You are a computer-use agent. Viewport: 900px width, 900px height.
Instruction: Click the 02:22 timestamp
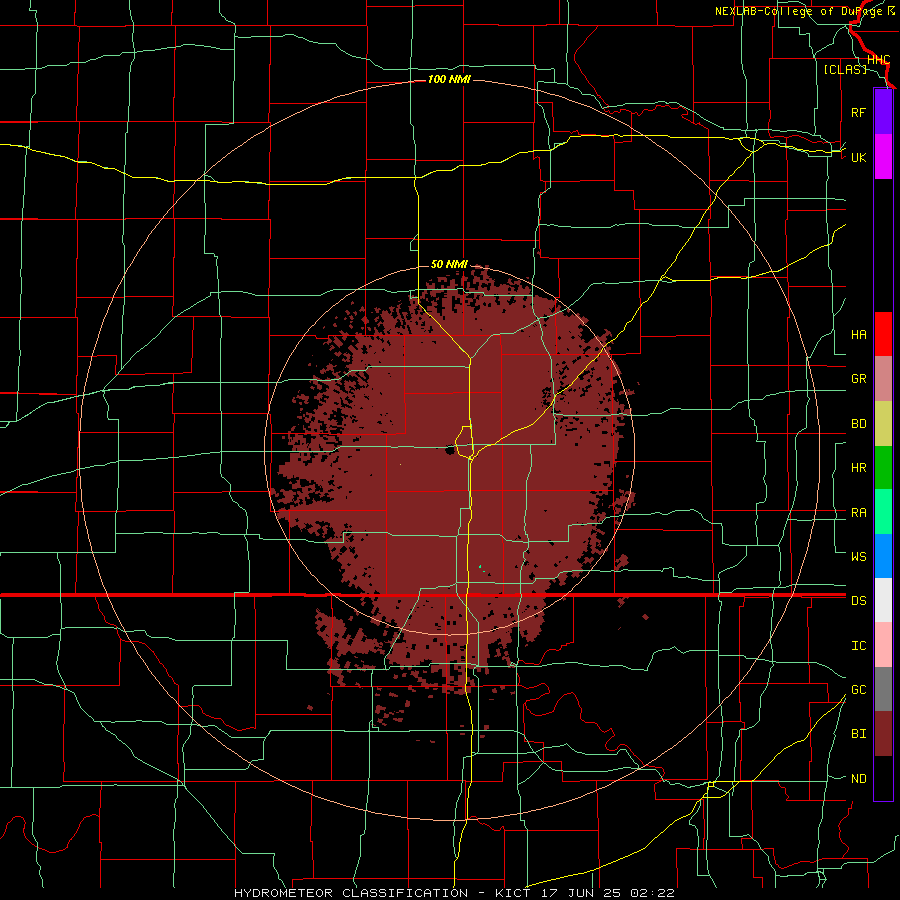652,893
